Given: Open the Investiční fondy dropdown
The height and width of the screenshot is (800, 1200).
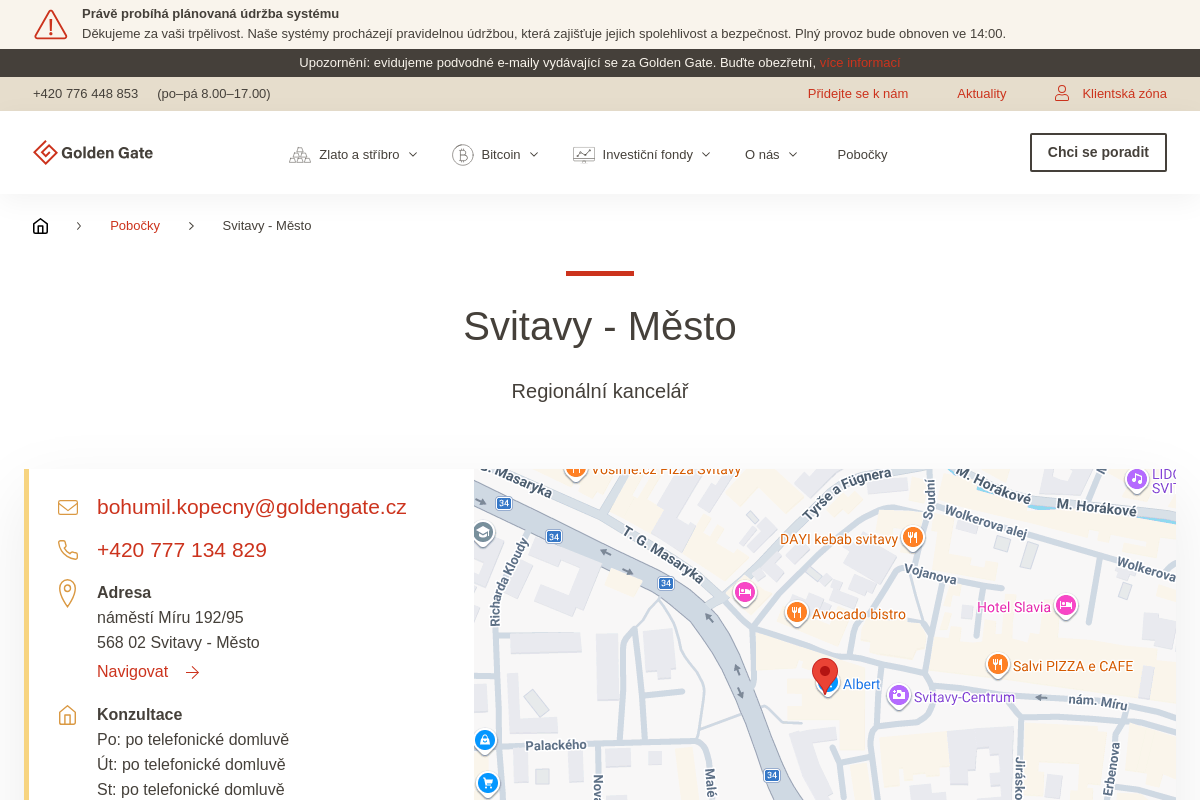Looking at the screenshot, I should (x=642, y=155).
